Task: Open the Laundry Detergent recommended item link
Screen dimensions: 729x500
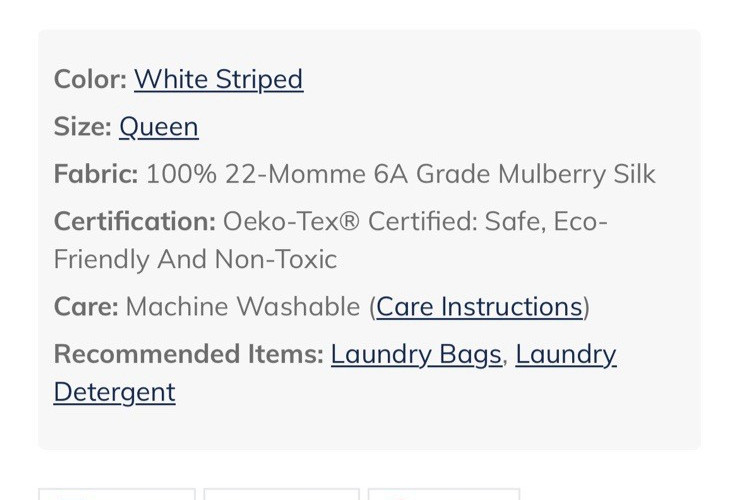Action: click(x=566, y=354)
